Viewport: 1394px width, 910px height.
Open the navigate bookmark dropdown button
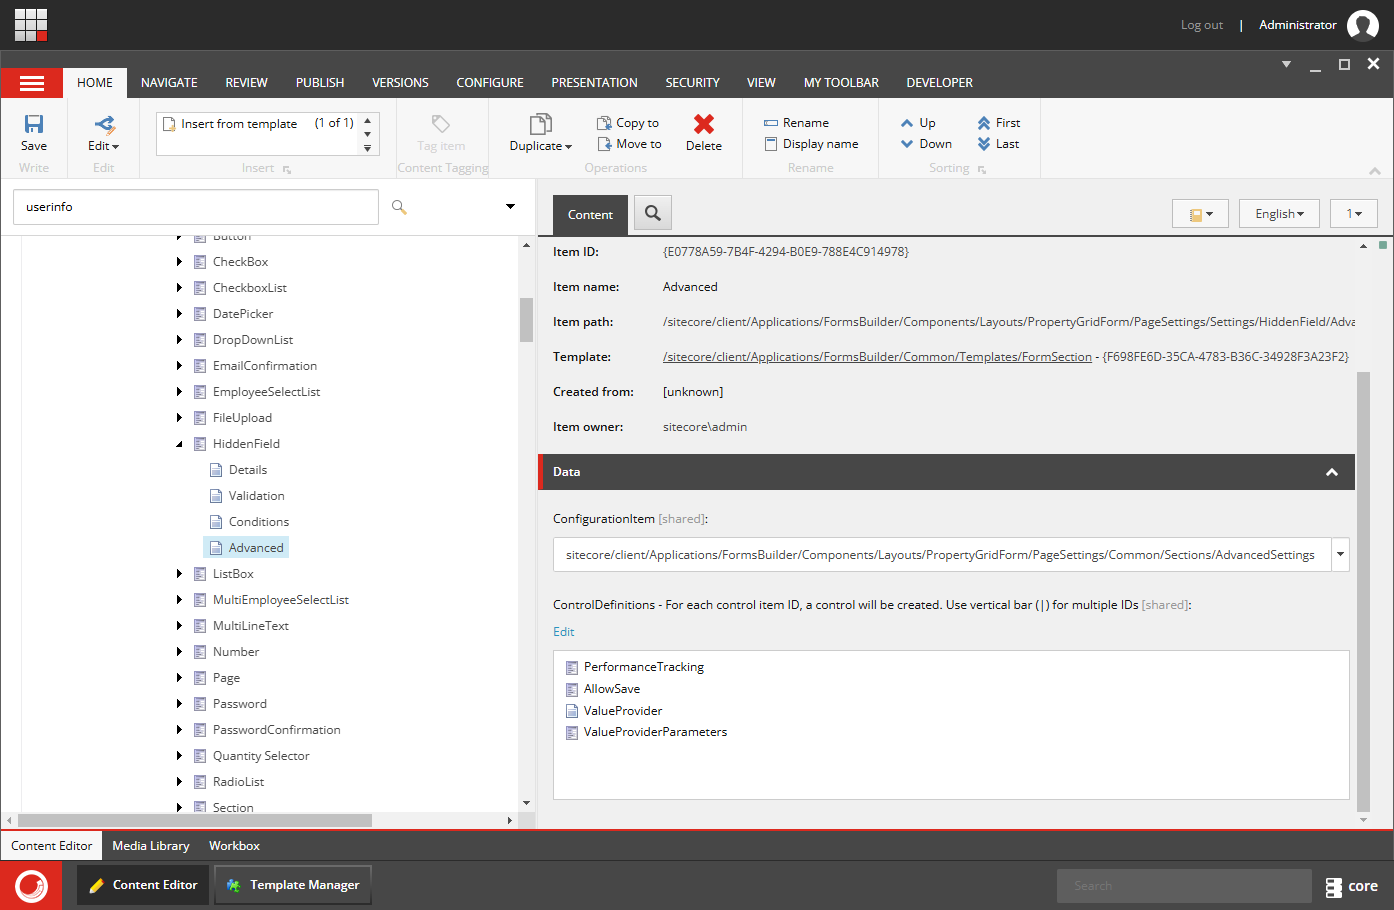(x=1200, y=214)
